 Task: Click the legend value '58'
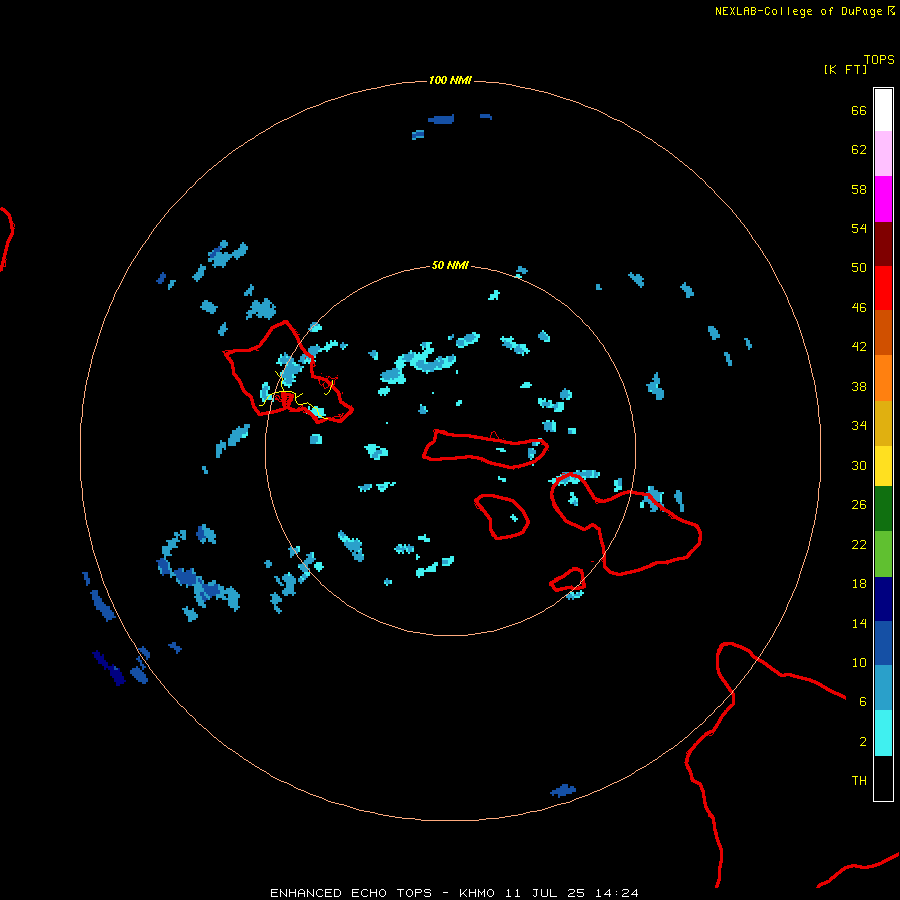tap(859, 189)
